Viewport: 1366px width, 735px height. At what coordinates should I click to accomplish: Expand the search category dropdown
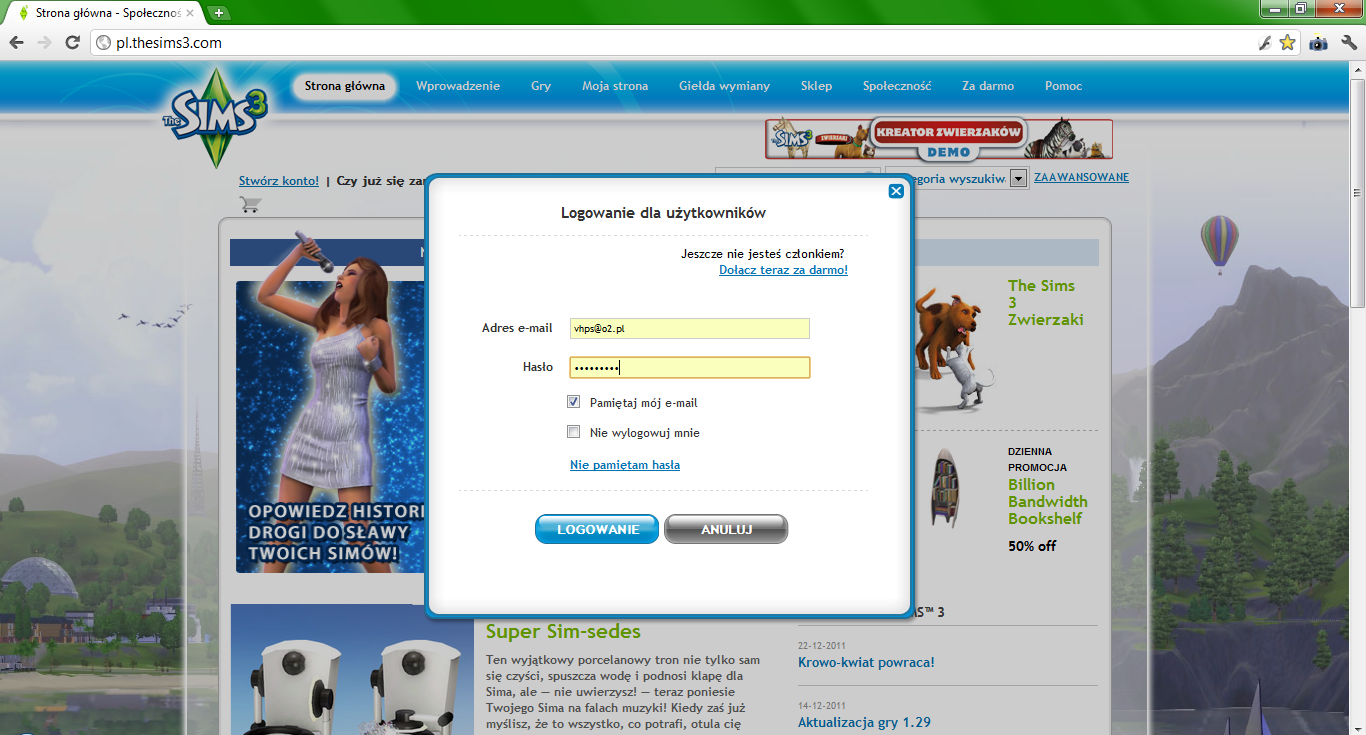(1019, 178)
